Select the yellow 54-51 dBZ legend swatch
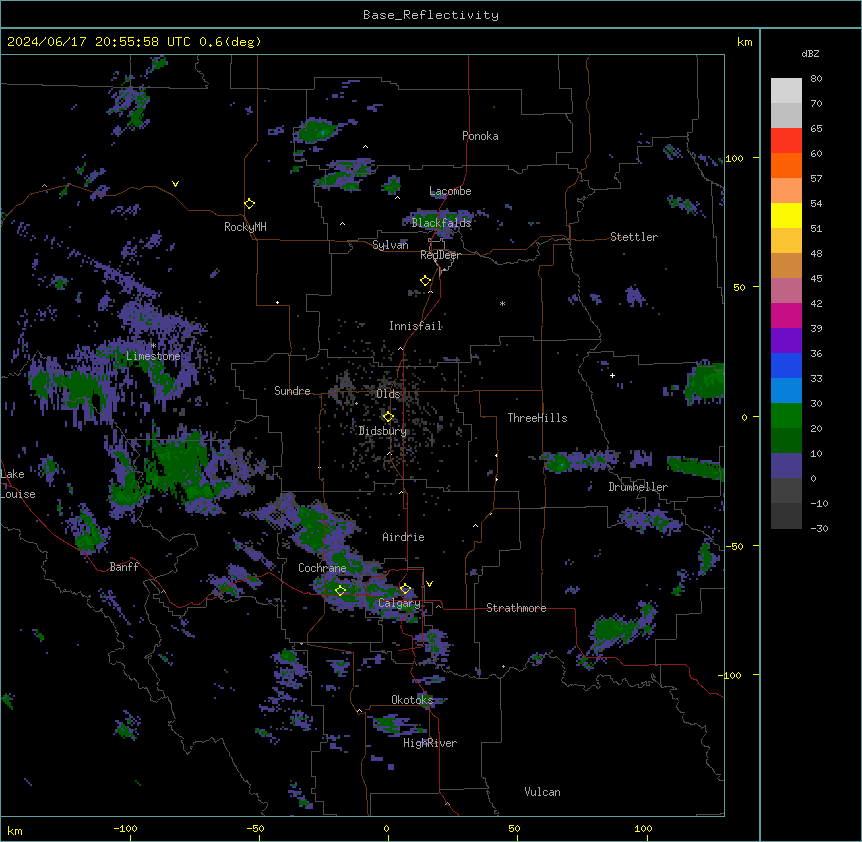862x842 pixels. 786,215
